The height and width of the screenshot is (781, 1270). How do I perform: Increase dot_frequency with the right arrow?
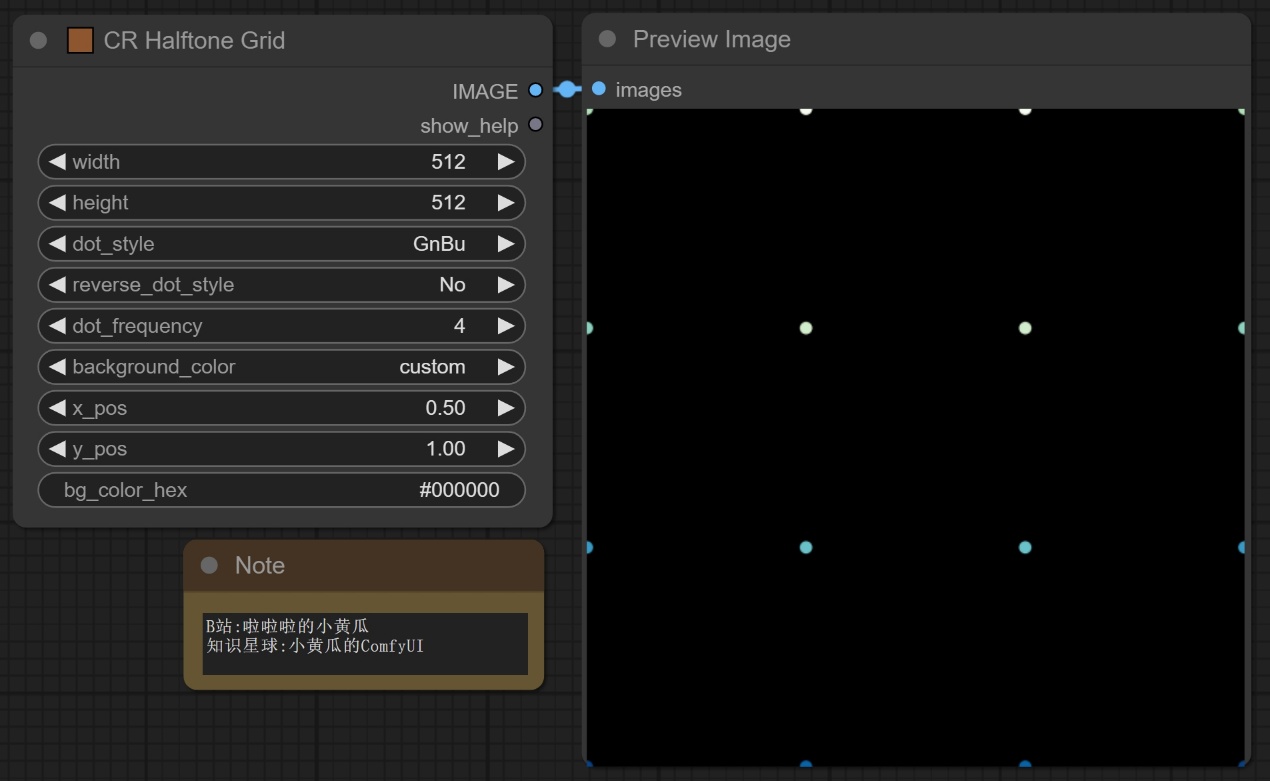(x=506, y=326)
